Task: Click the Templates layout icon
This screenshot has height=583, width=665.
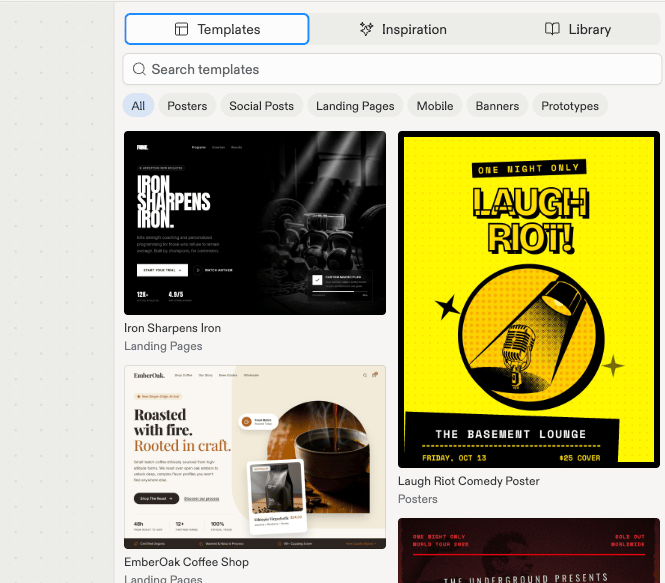Action: pyautogui.click(x=181, y=29)
